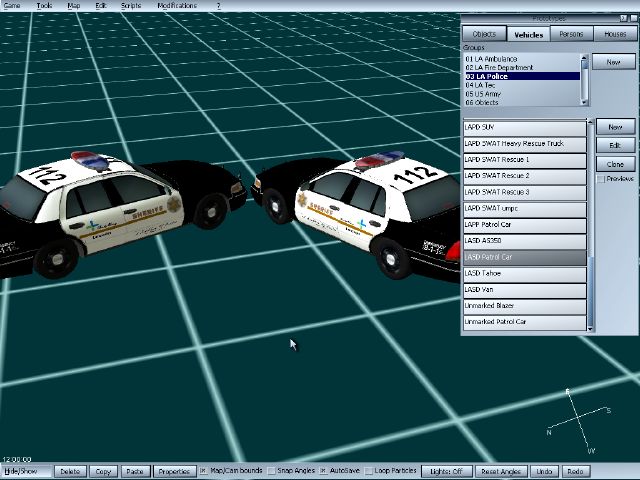Screen dimensions: 640x480
Task: Switch to the Objects tab
Action: tap(484, 34)
